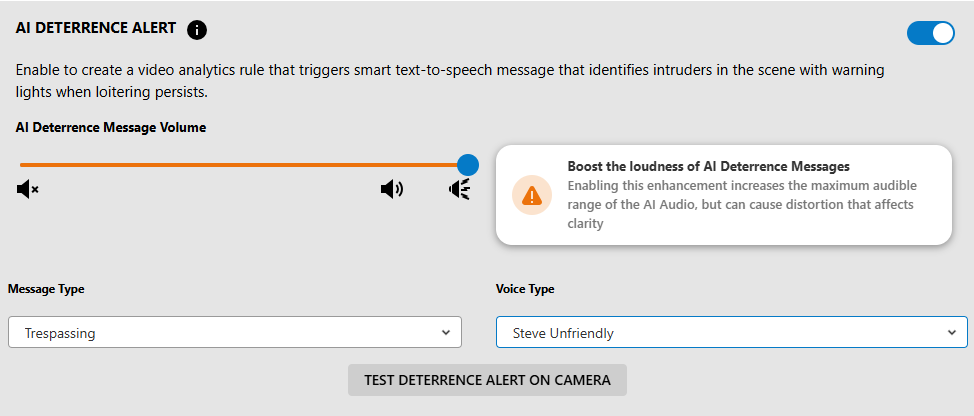The image size is (974, 416).
Task: Click the chevron arrow of Voice Type dropdown
Action: click(x=952, y=332)
